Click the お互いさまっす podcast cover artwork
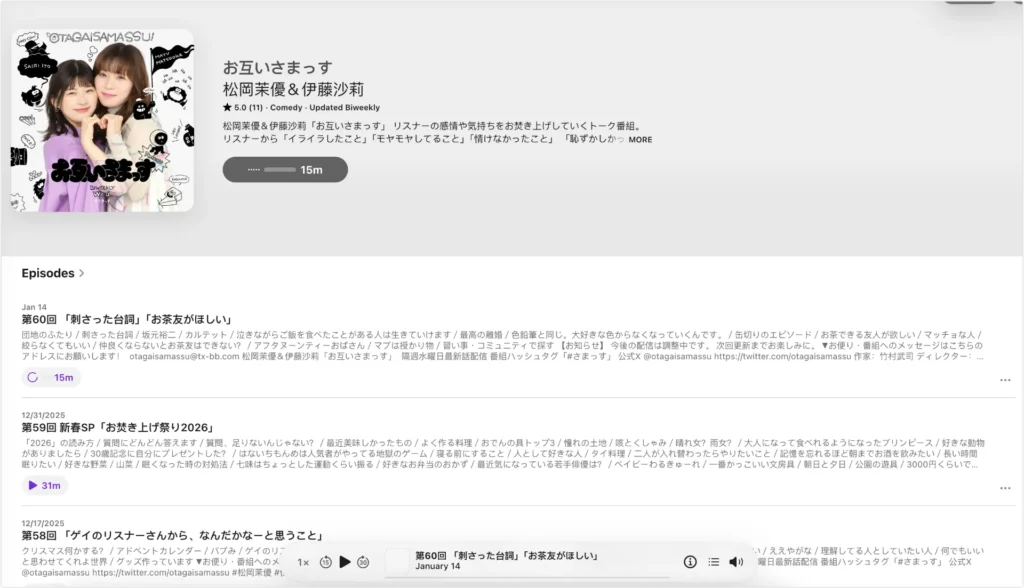 pyautogui.click(x=103, y=120)
